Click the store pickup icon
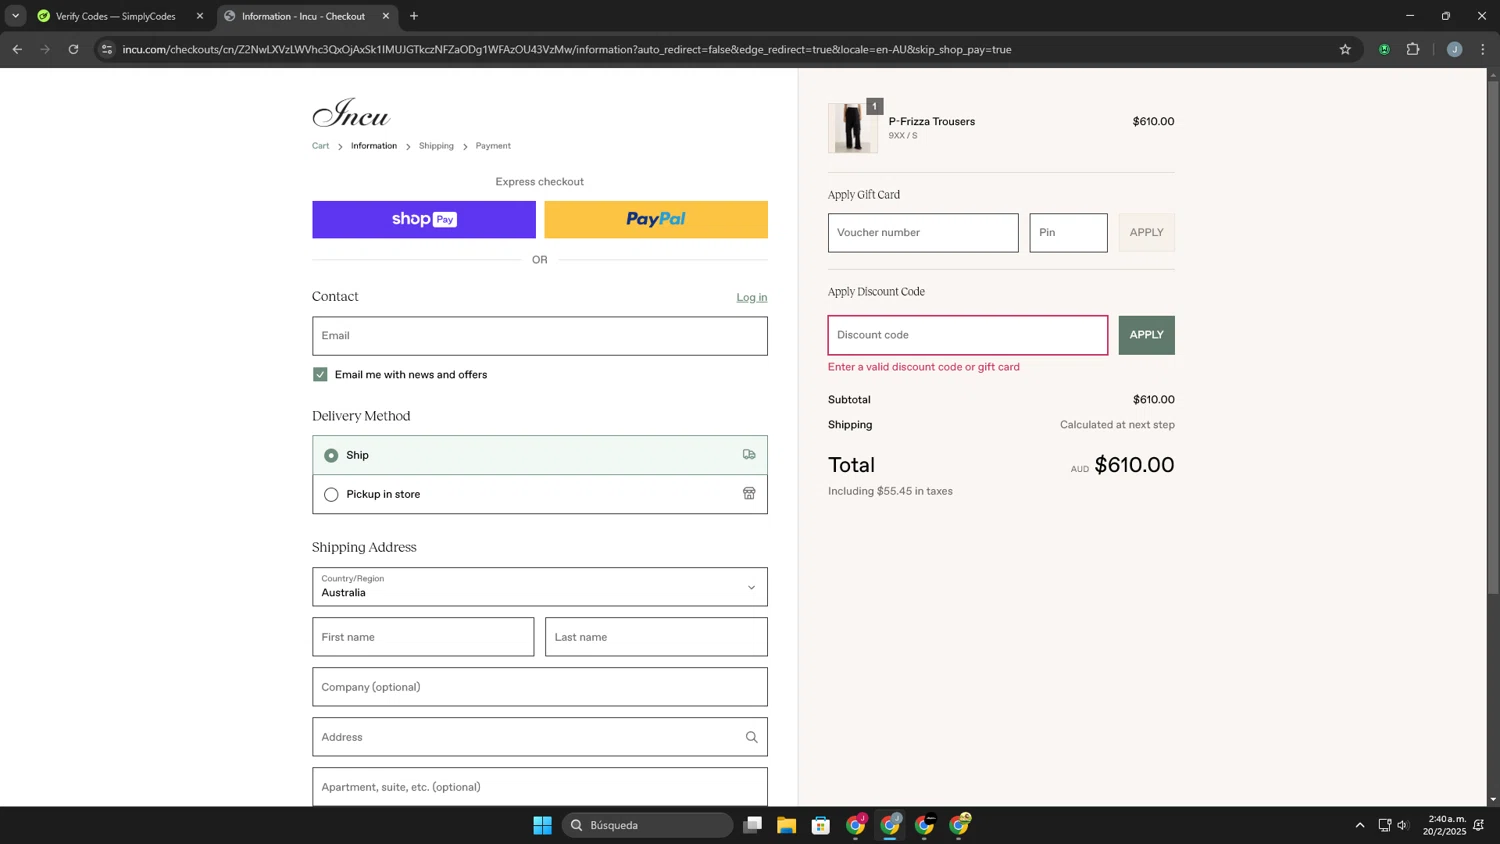Screen dimensions: 1500x844 point(749,493)
